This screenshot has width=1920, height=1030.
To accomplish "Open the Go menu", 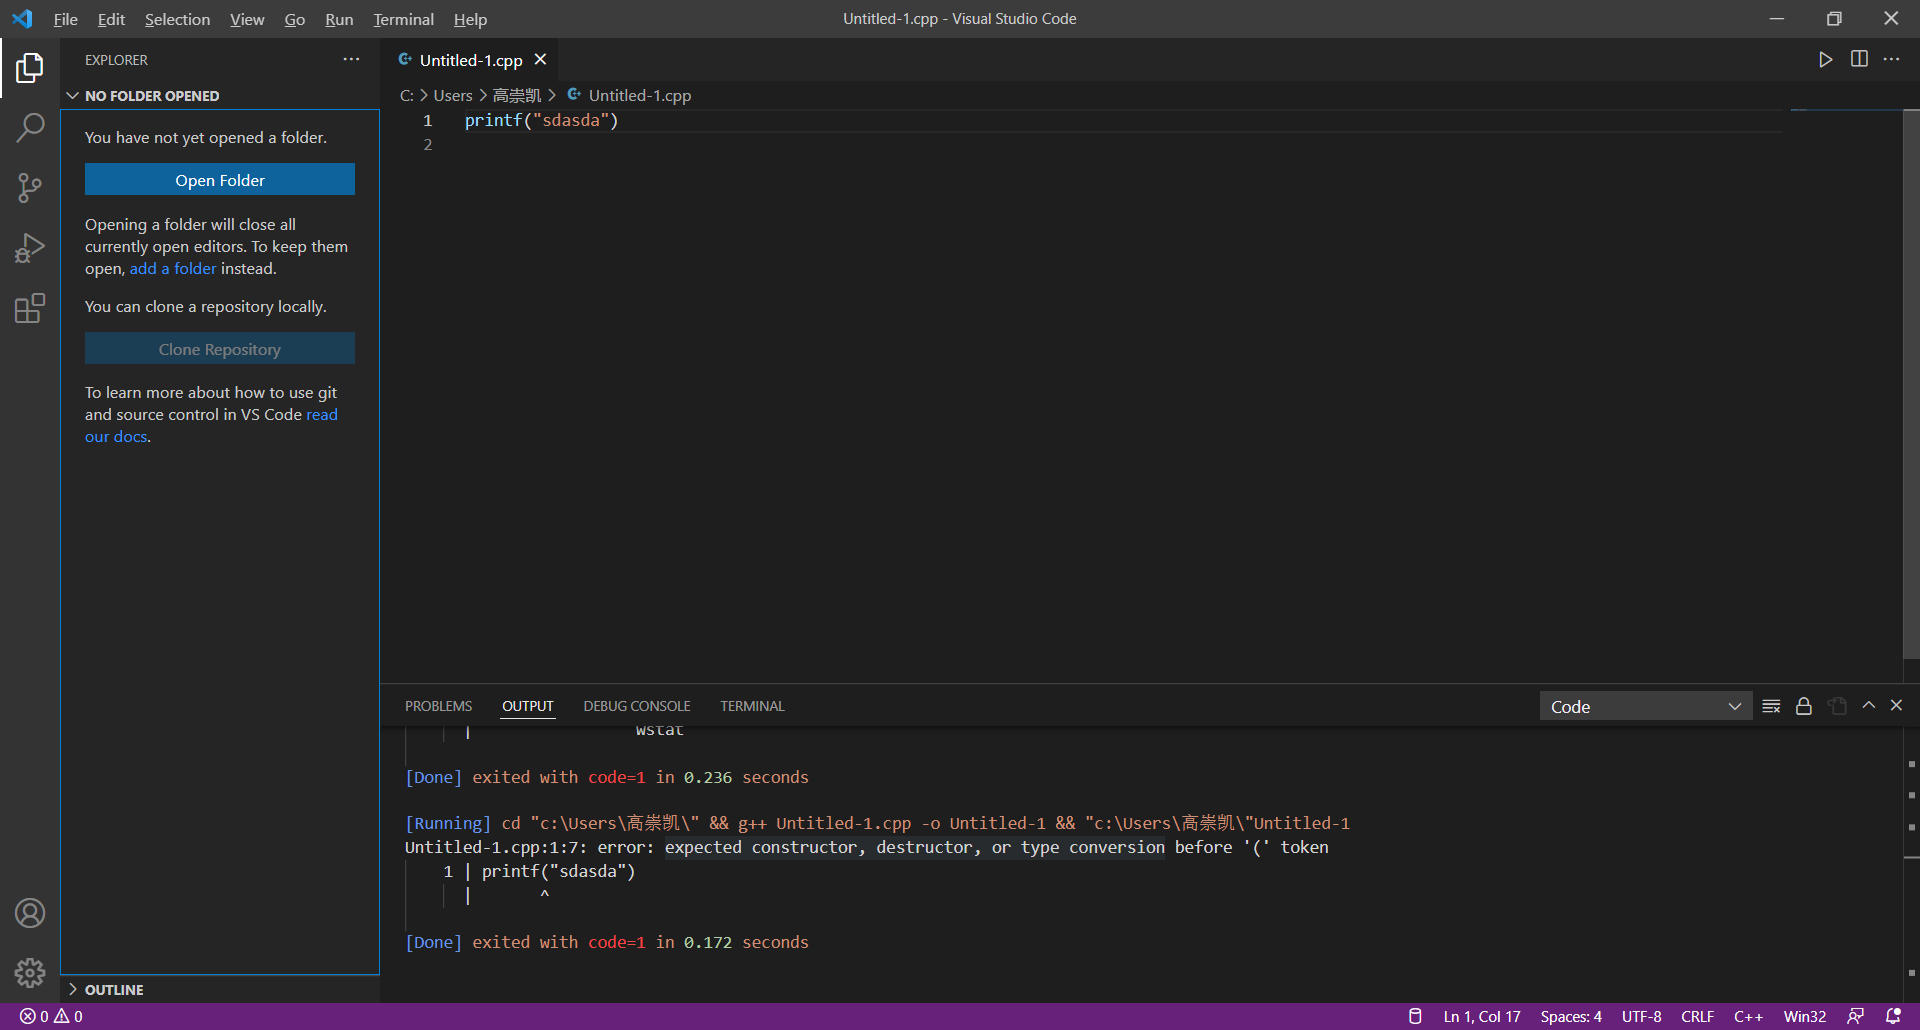I will pyautogui.click(x=294, y=19).
